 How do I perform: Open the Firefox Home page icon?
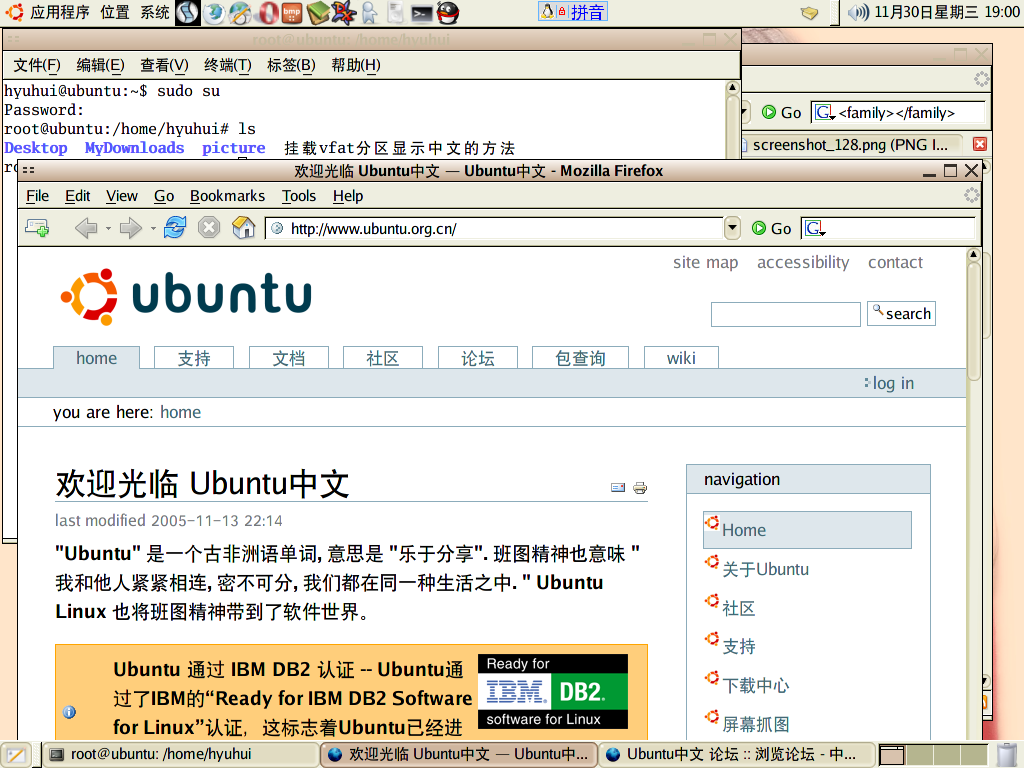pos(244,227)
